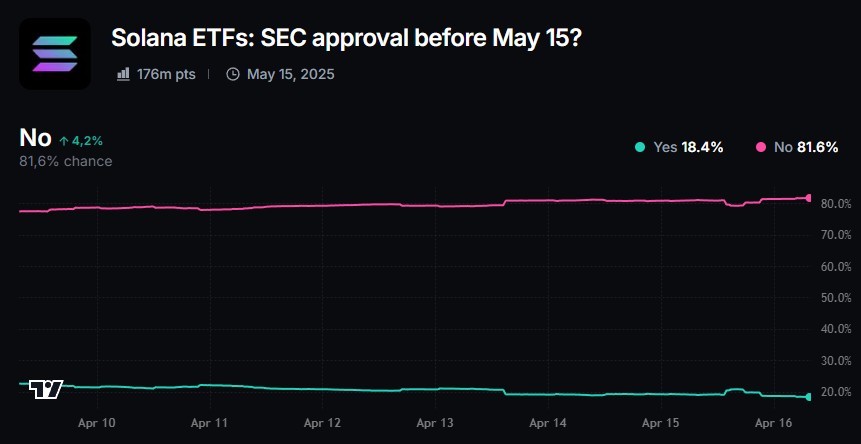The height and width of the screenshot is (444, 861).
Task: Click the green up arrow beside 4,2%
Action: (x=64, y=141)
